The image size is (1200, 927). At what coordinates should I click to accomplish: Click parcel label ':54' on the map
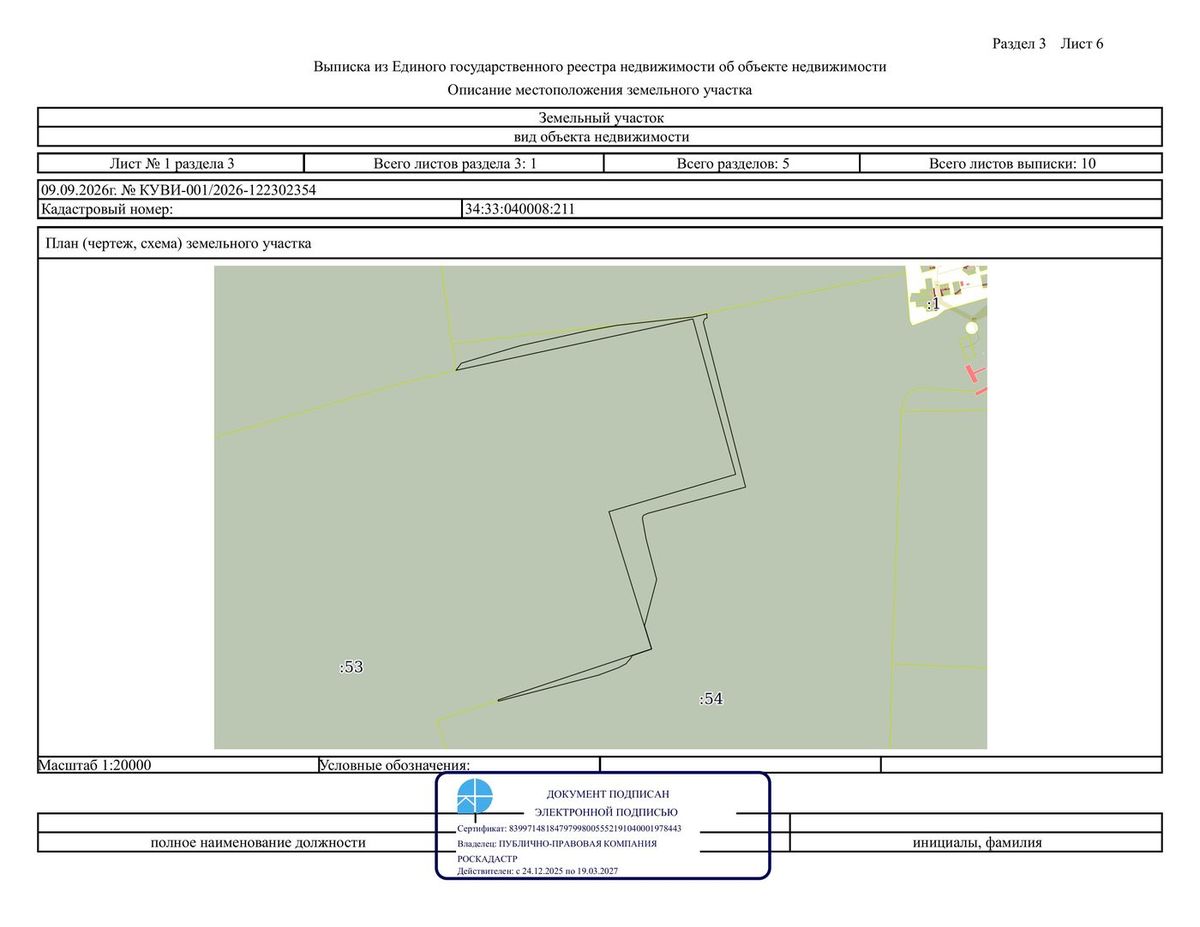coord(711,699)
